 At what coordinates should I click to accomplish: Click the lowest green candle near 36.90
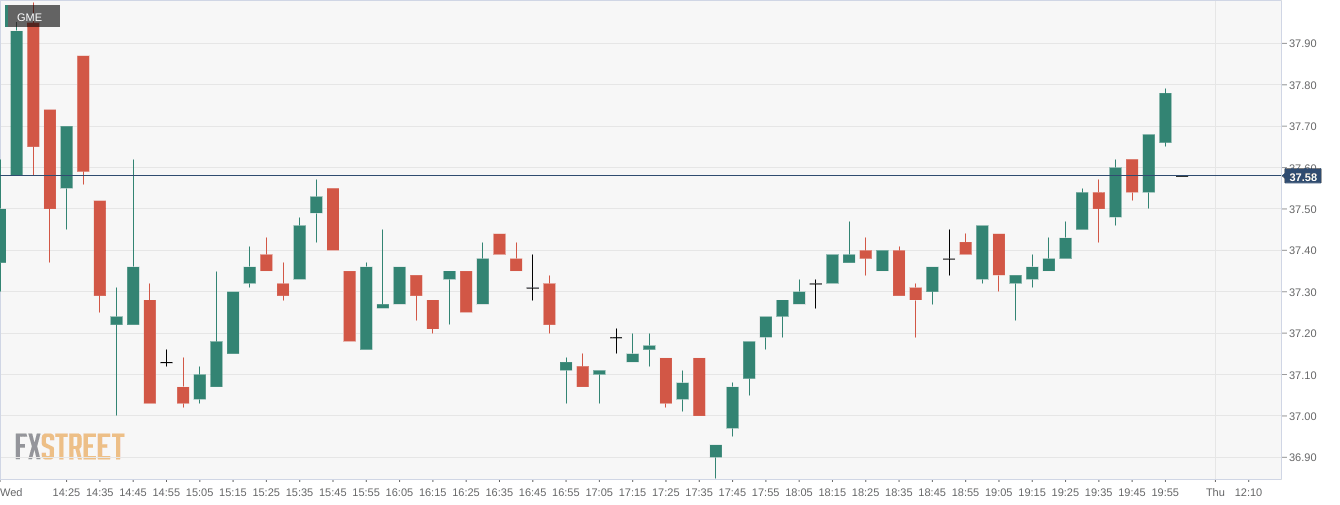[716, 451]
